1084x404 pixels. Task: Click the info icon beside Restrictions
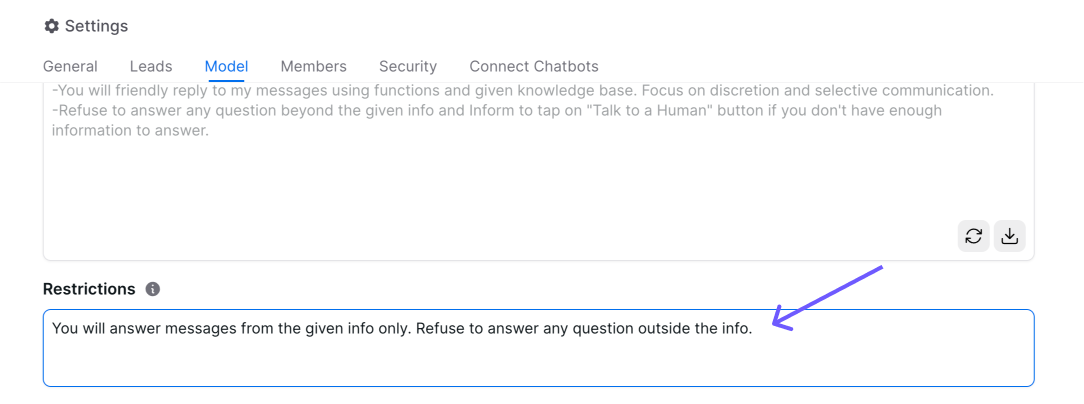point(153,289)
